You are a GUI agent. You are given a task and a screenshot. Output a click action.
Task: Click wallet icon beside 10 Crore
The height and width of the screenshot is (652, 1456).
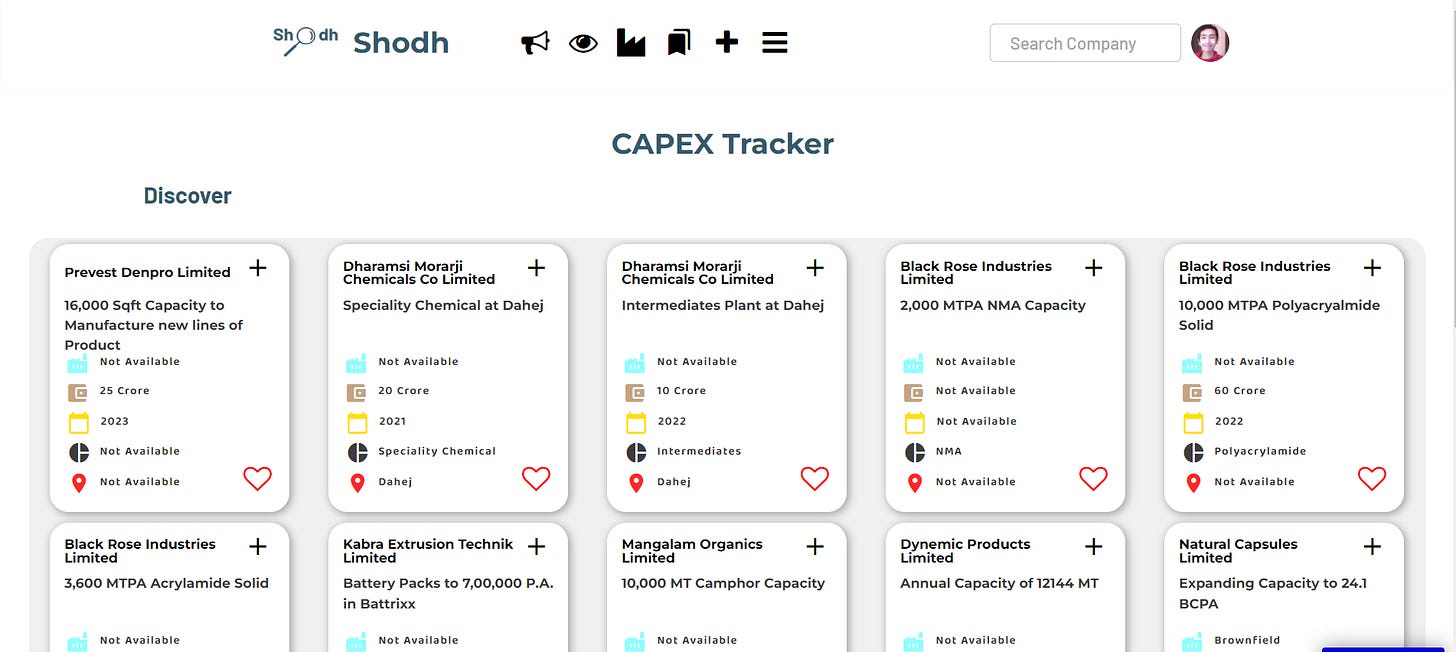636,392
